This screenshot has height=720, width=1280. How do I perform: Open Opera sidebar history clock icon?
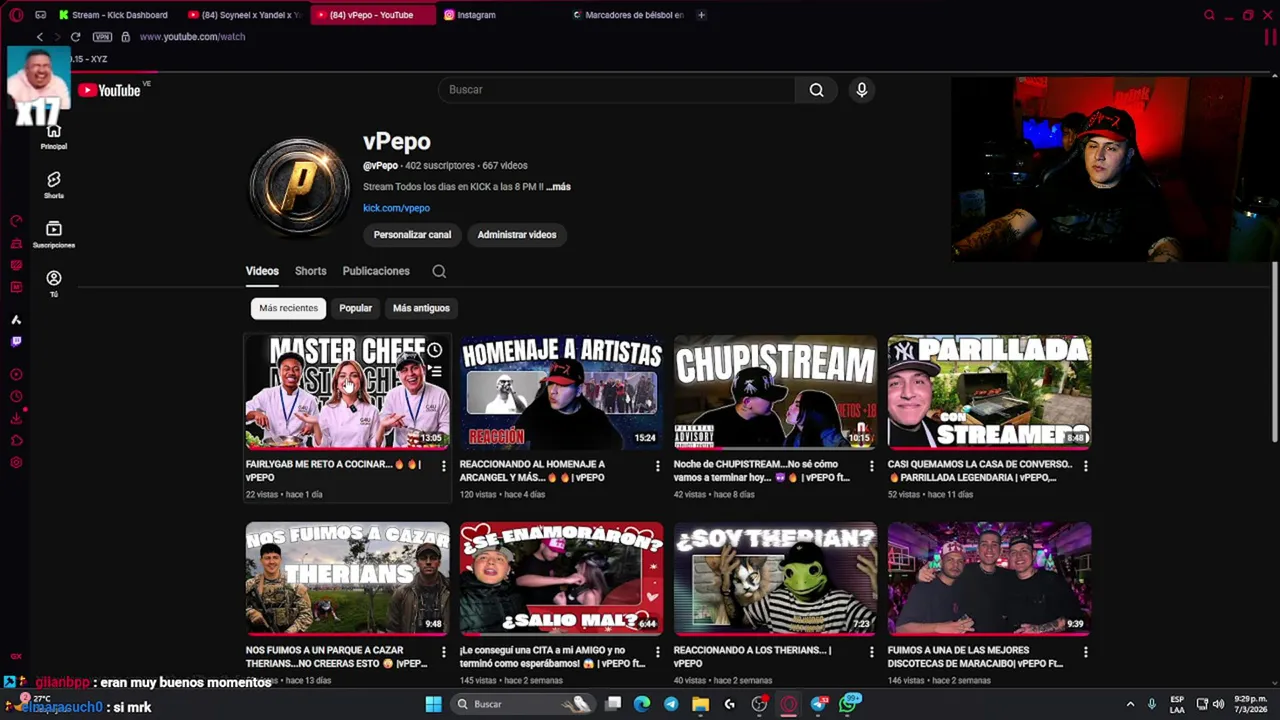click(16, 397)
